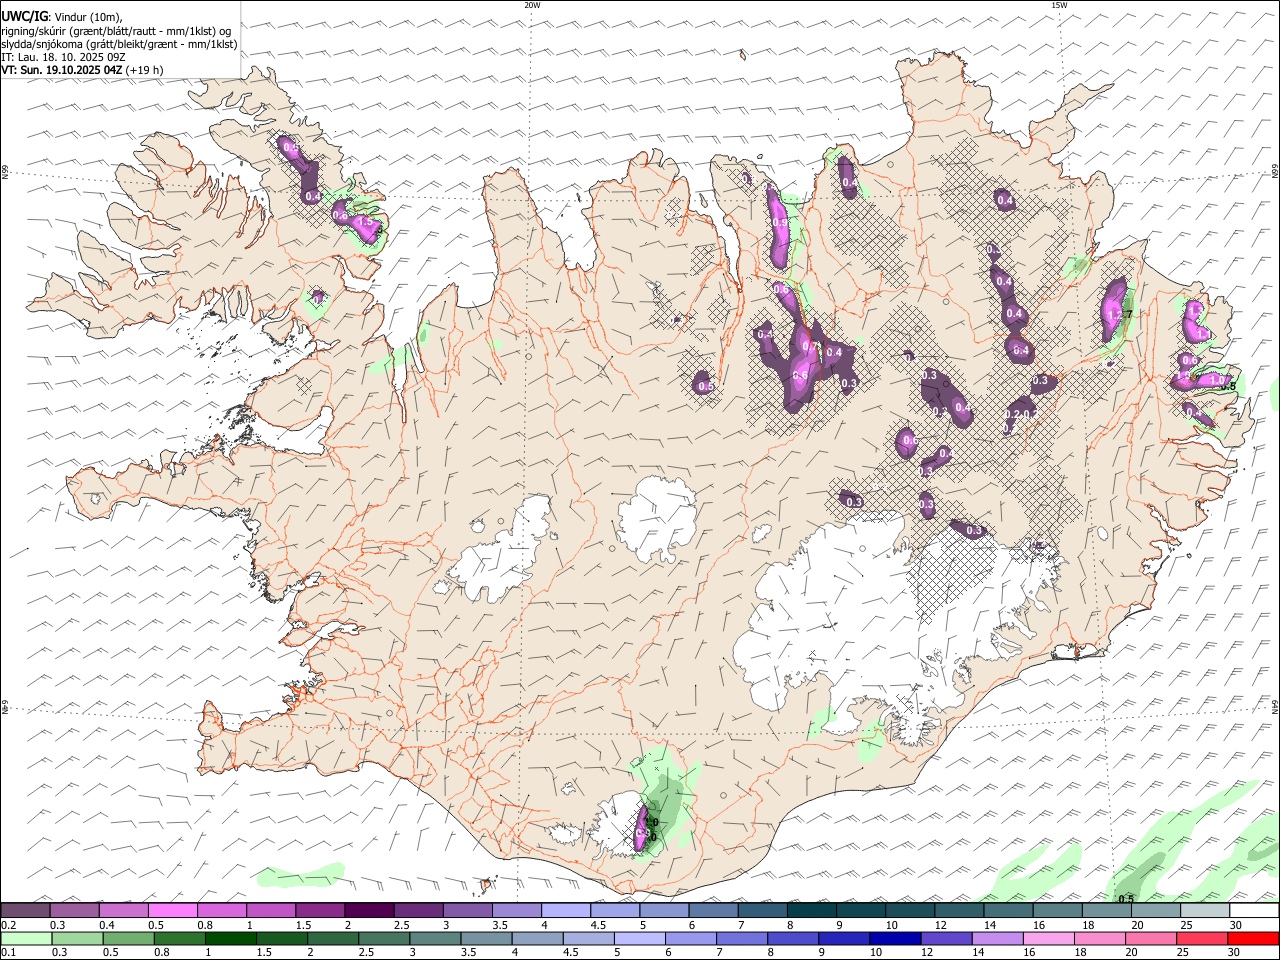Click the deep navy blue swatch in the lower legend
The width and height of the screenshot is (1280, 960).
point(895,939)
